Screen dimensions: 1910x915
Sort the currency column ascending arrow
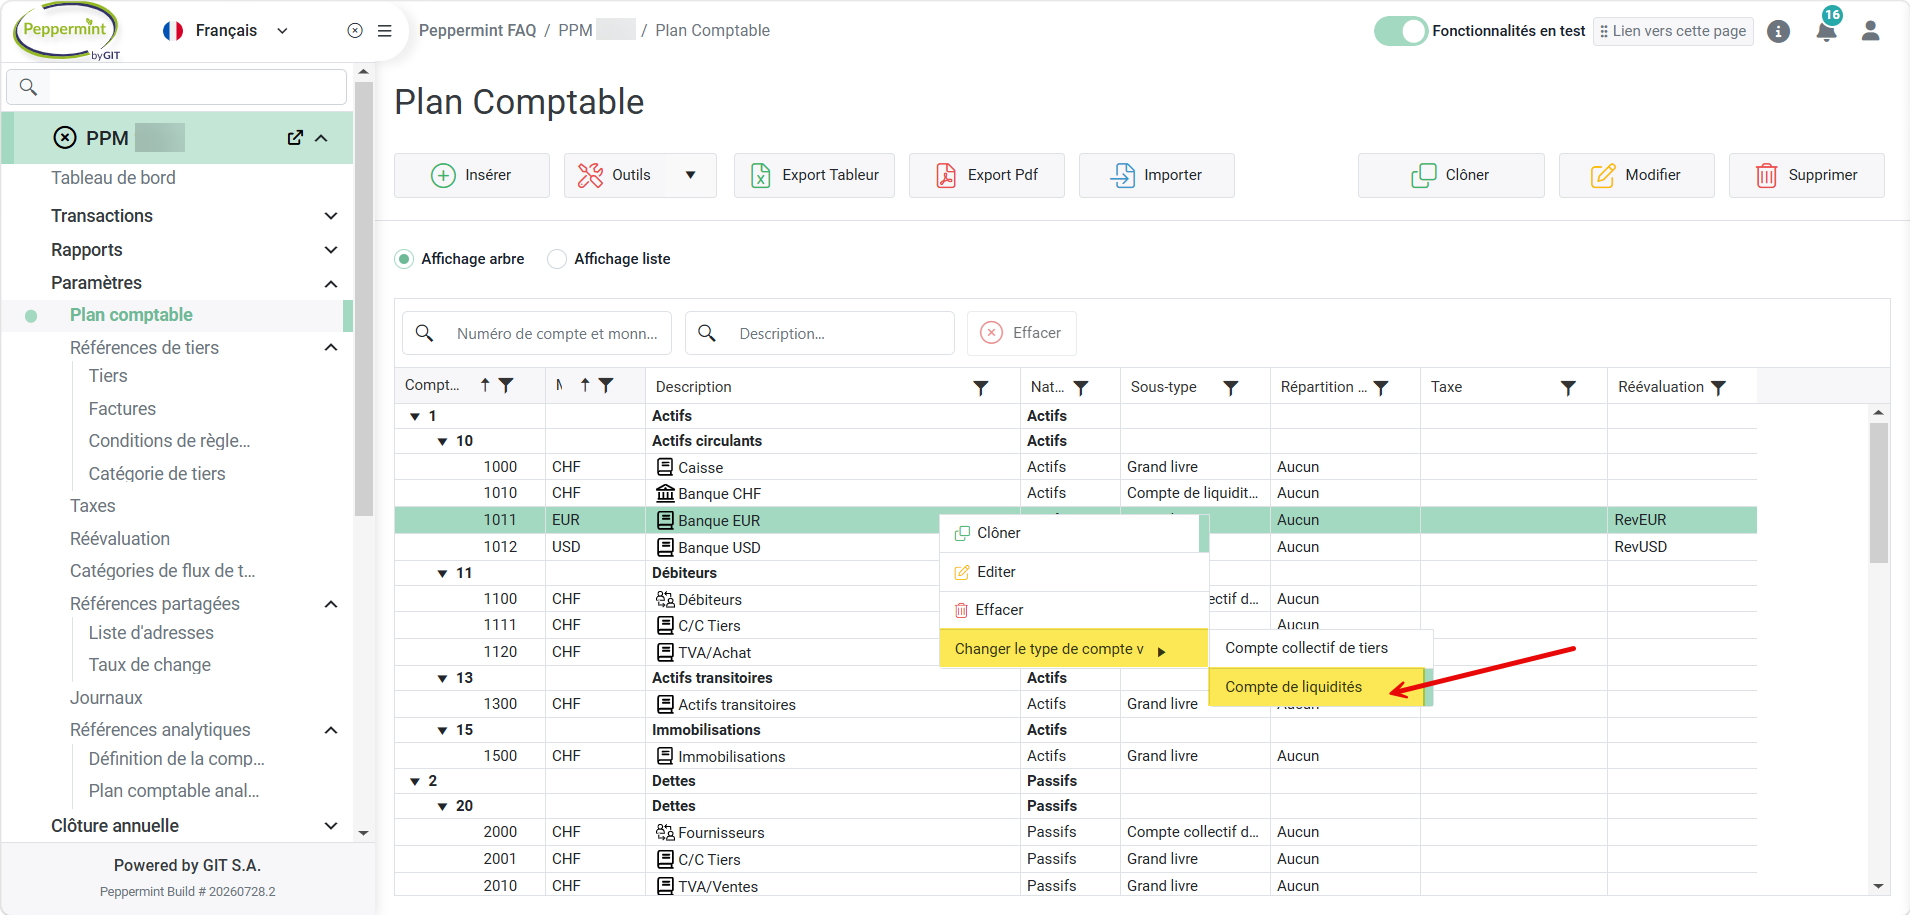pyautogui.click(x=585, y=385)
